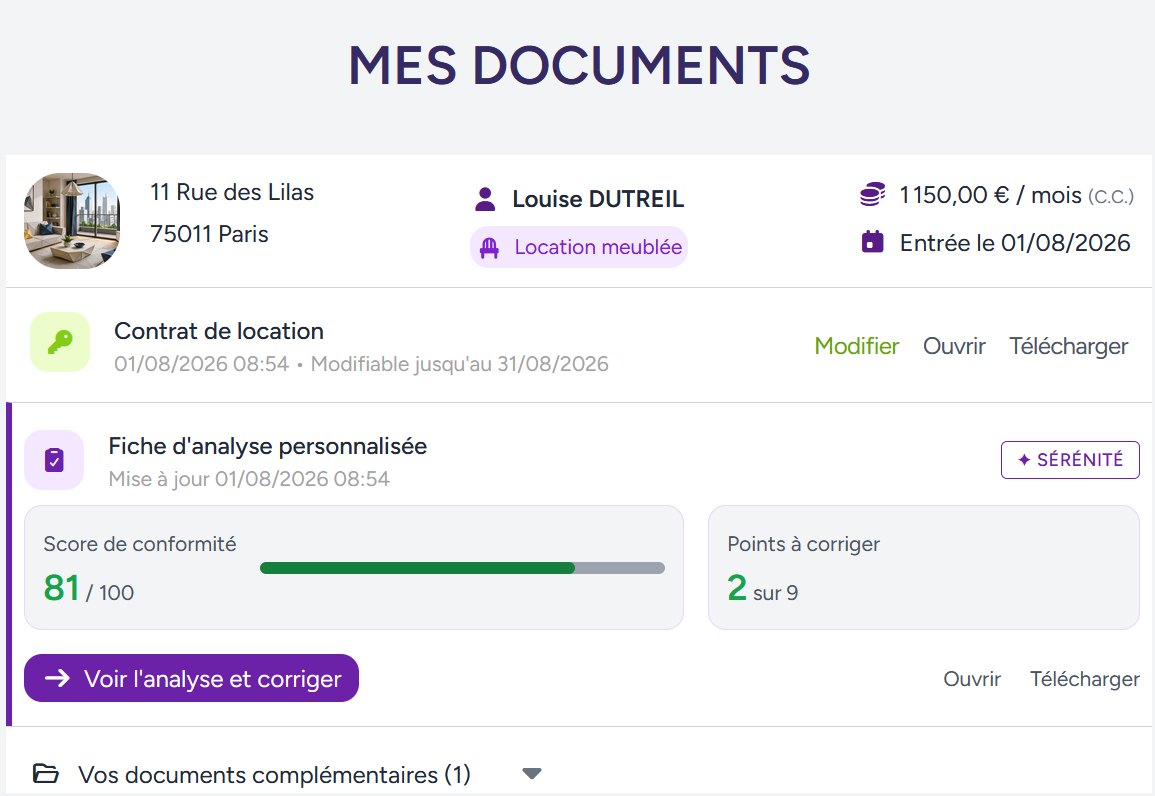
Task: Click the green key contract icon
Action: [60, 342]
